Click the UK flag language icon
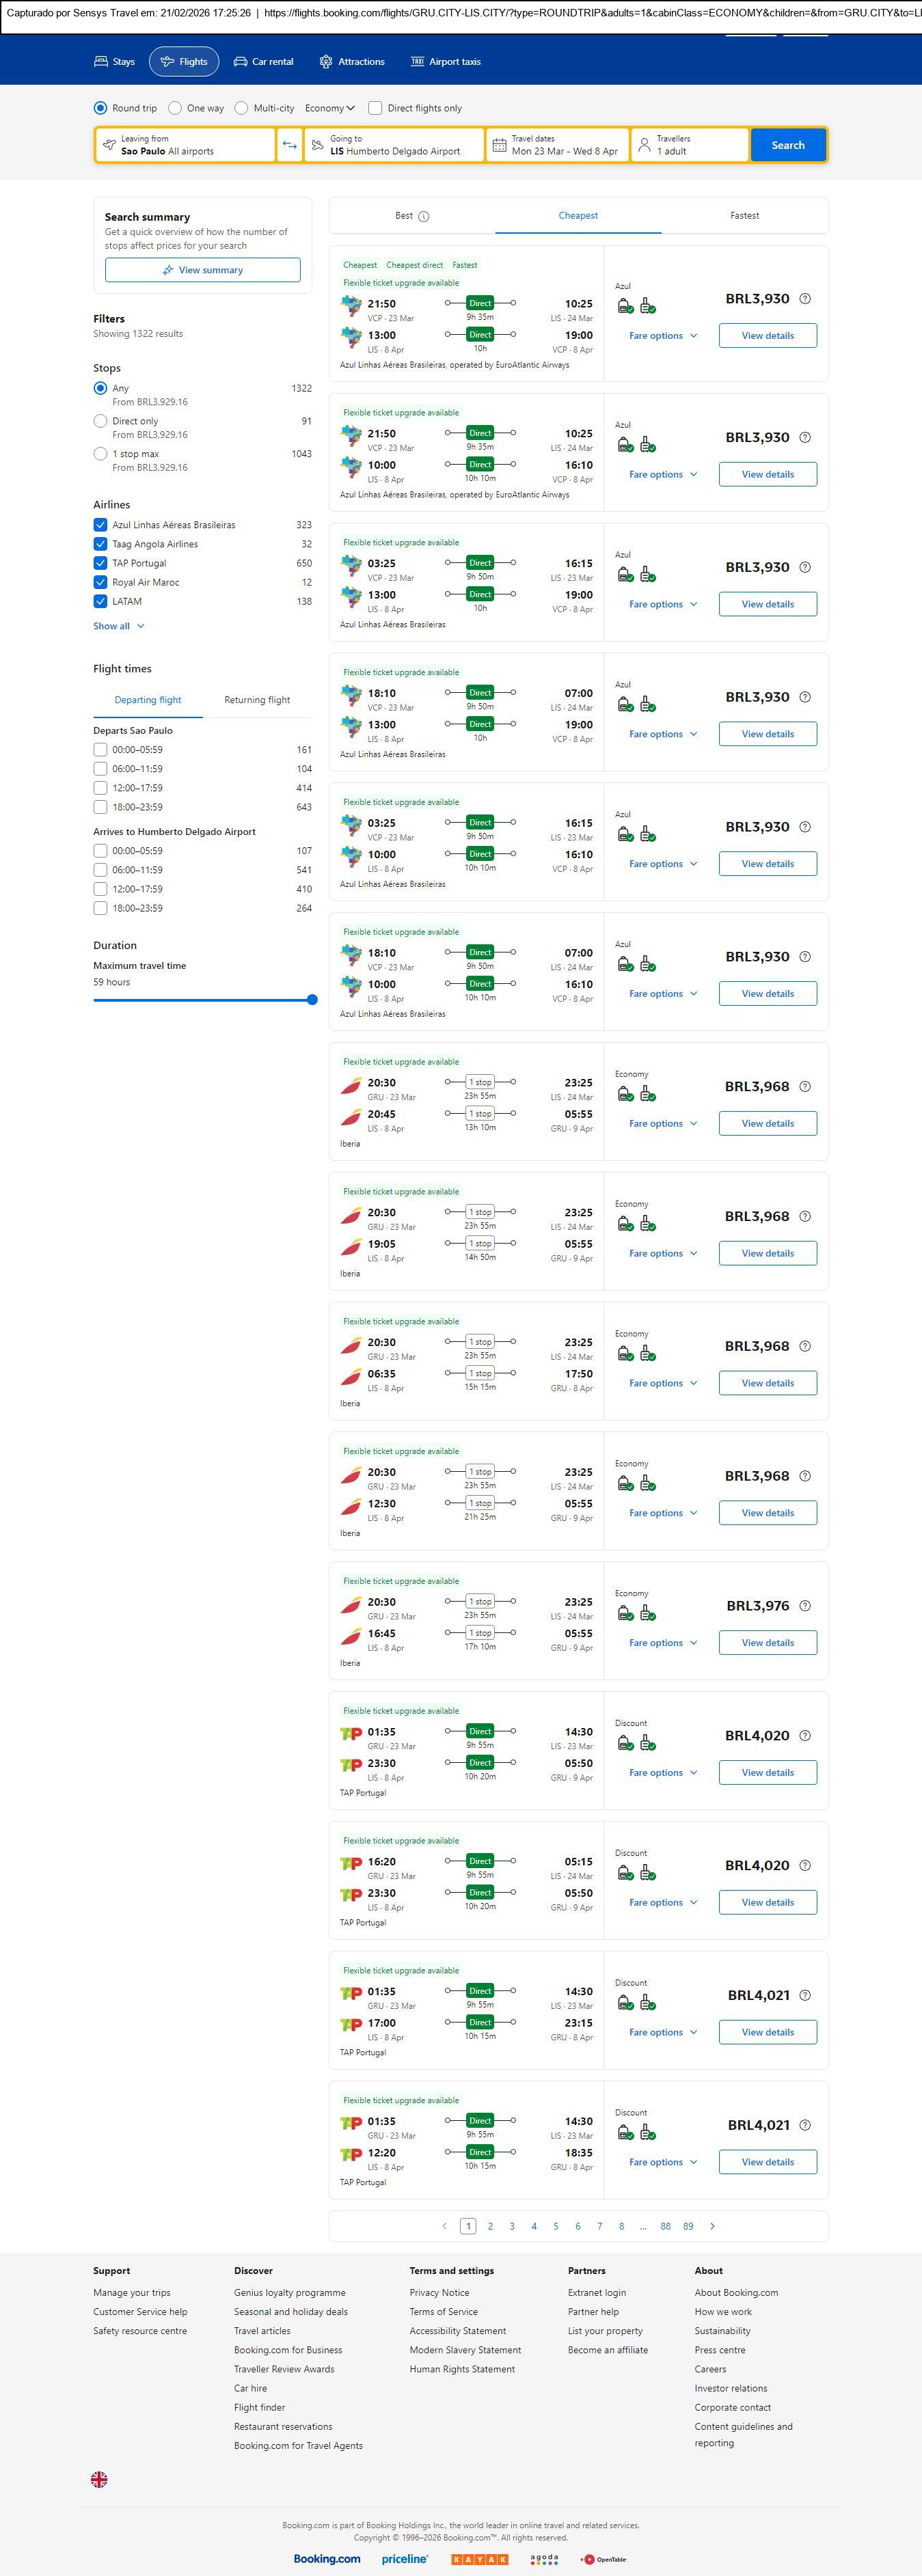The image size is (922, 2576). tap(99, 2479)
